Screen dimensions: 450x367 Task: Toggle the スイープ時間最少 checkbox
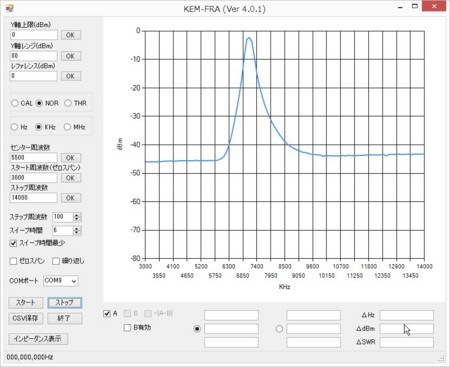13,243
